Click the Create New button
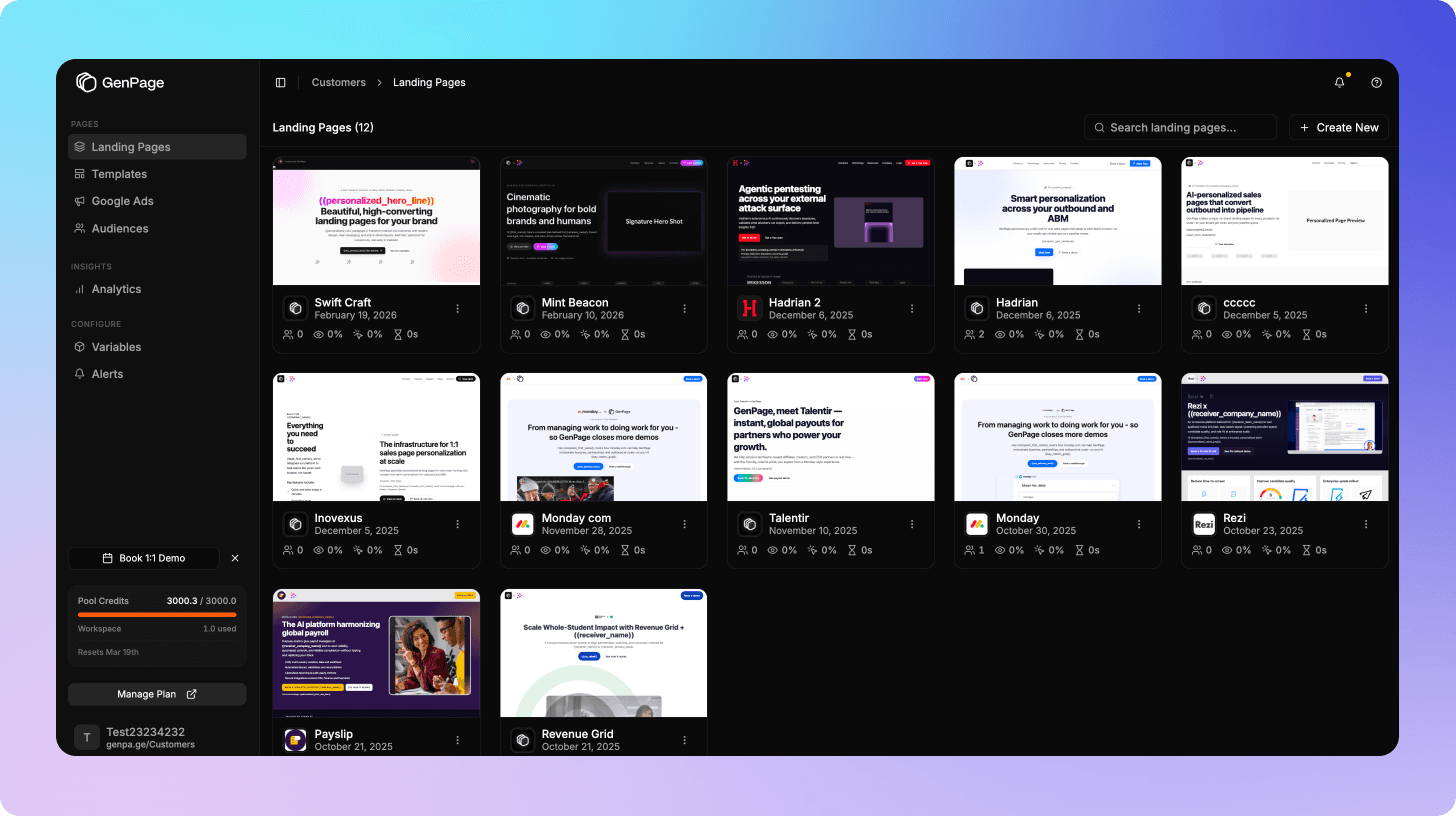1456x816 pixels. [x=1338, y=127]
